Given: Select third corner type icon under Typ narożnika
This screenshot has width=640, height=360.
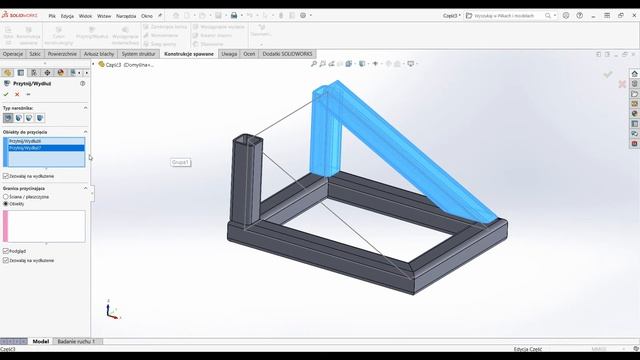Looking at the screenshot, I should point(29,118).
